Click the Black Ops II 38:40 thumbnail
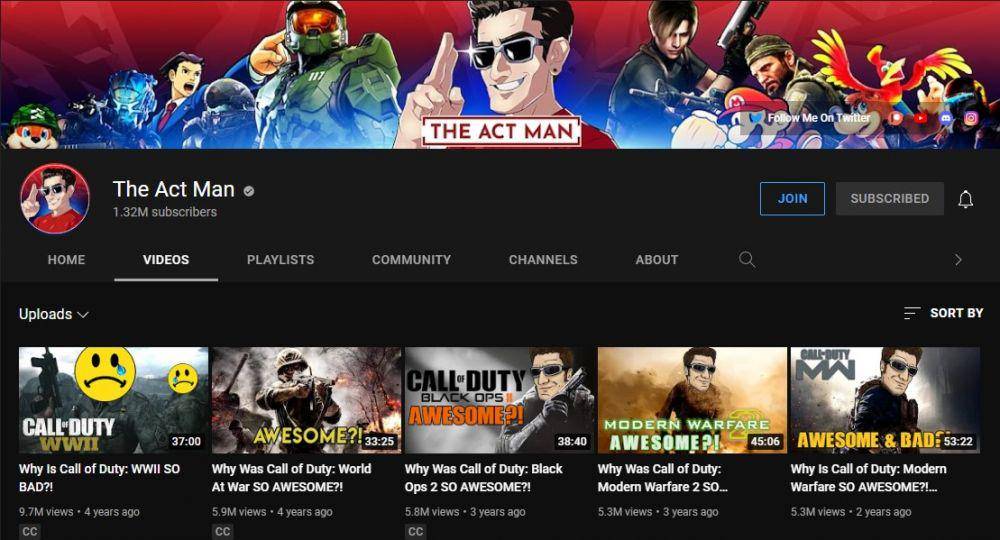Screen dimensions: 1000x540 click(x=499, y=400)
